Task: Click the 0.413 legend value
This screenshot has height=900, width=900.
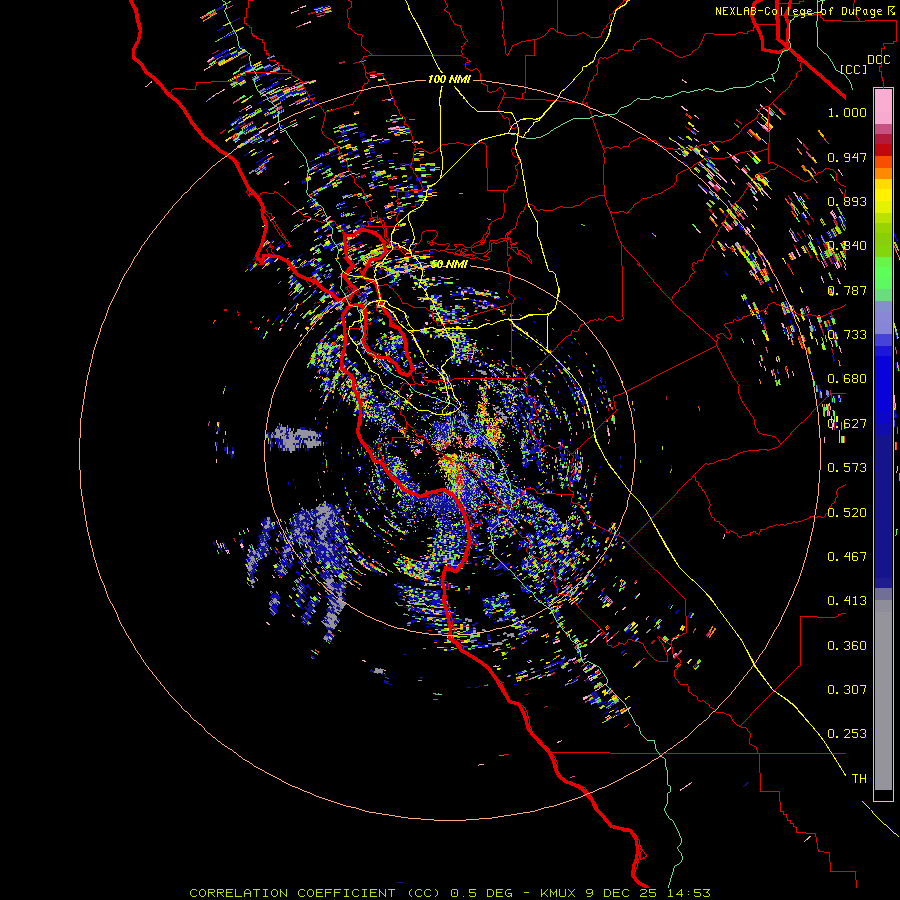Action: [847, 601]
